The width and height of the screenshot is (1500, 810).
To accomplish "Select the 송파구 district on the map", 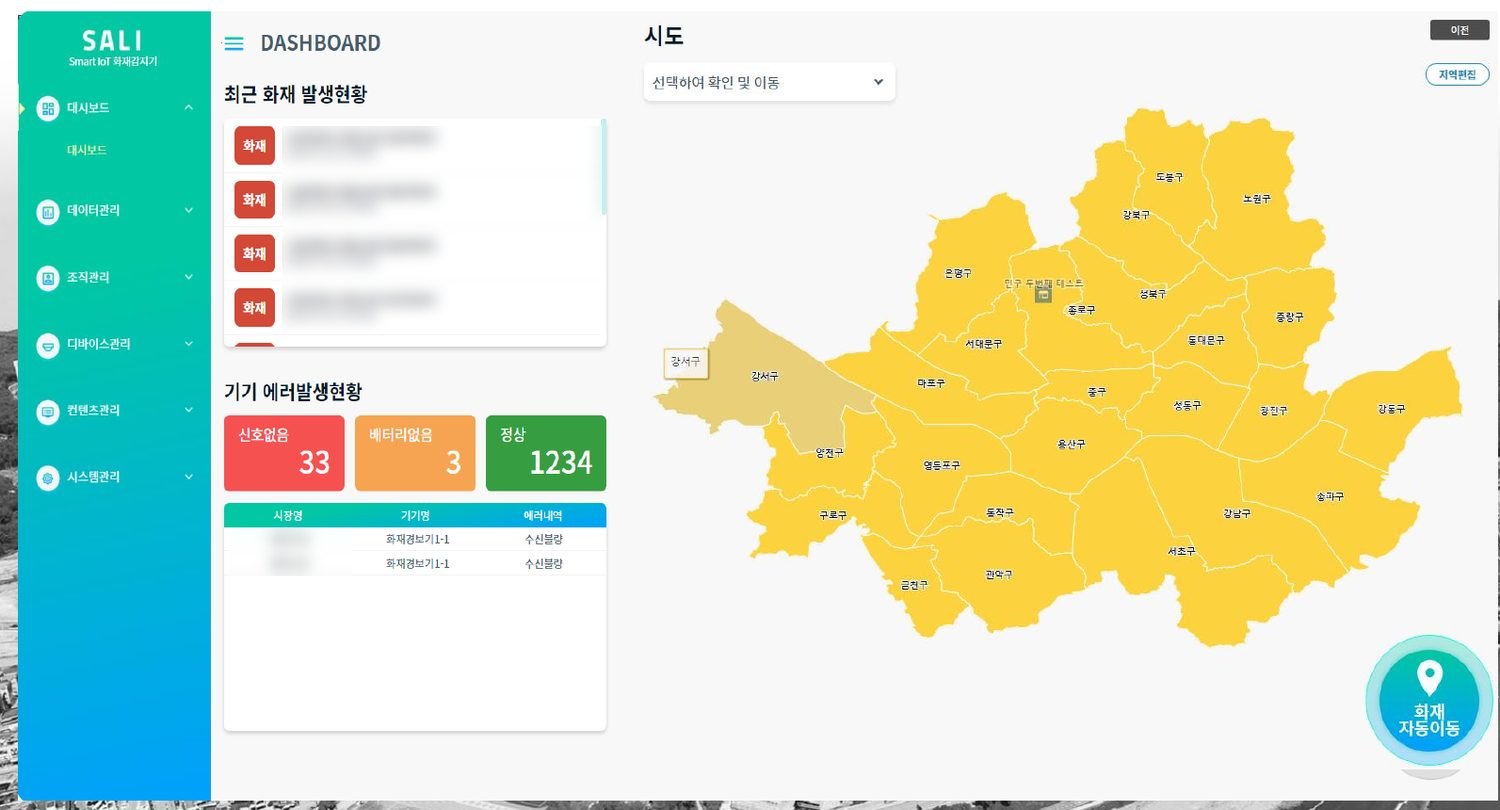I will (x=1329, y=496).
